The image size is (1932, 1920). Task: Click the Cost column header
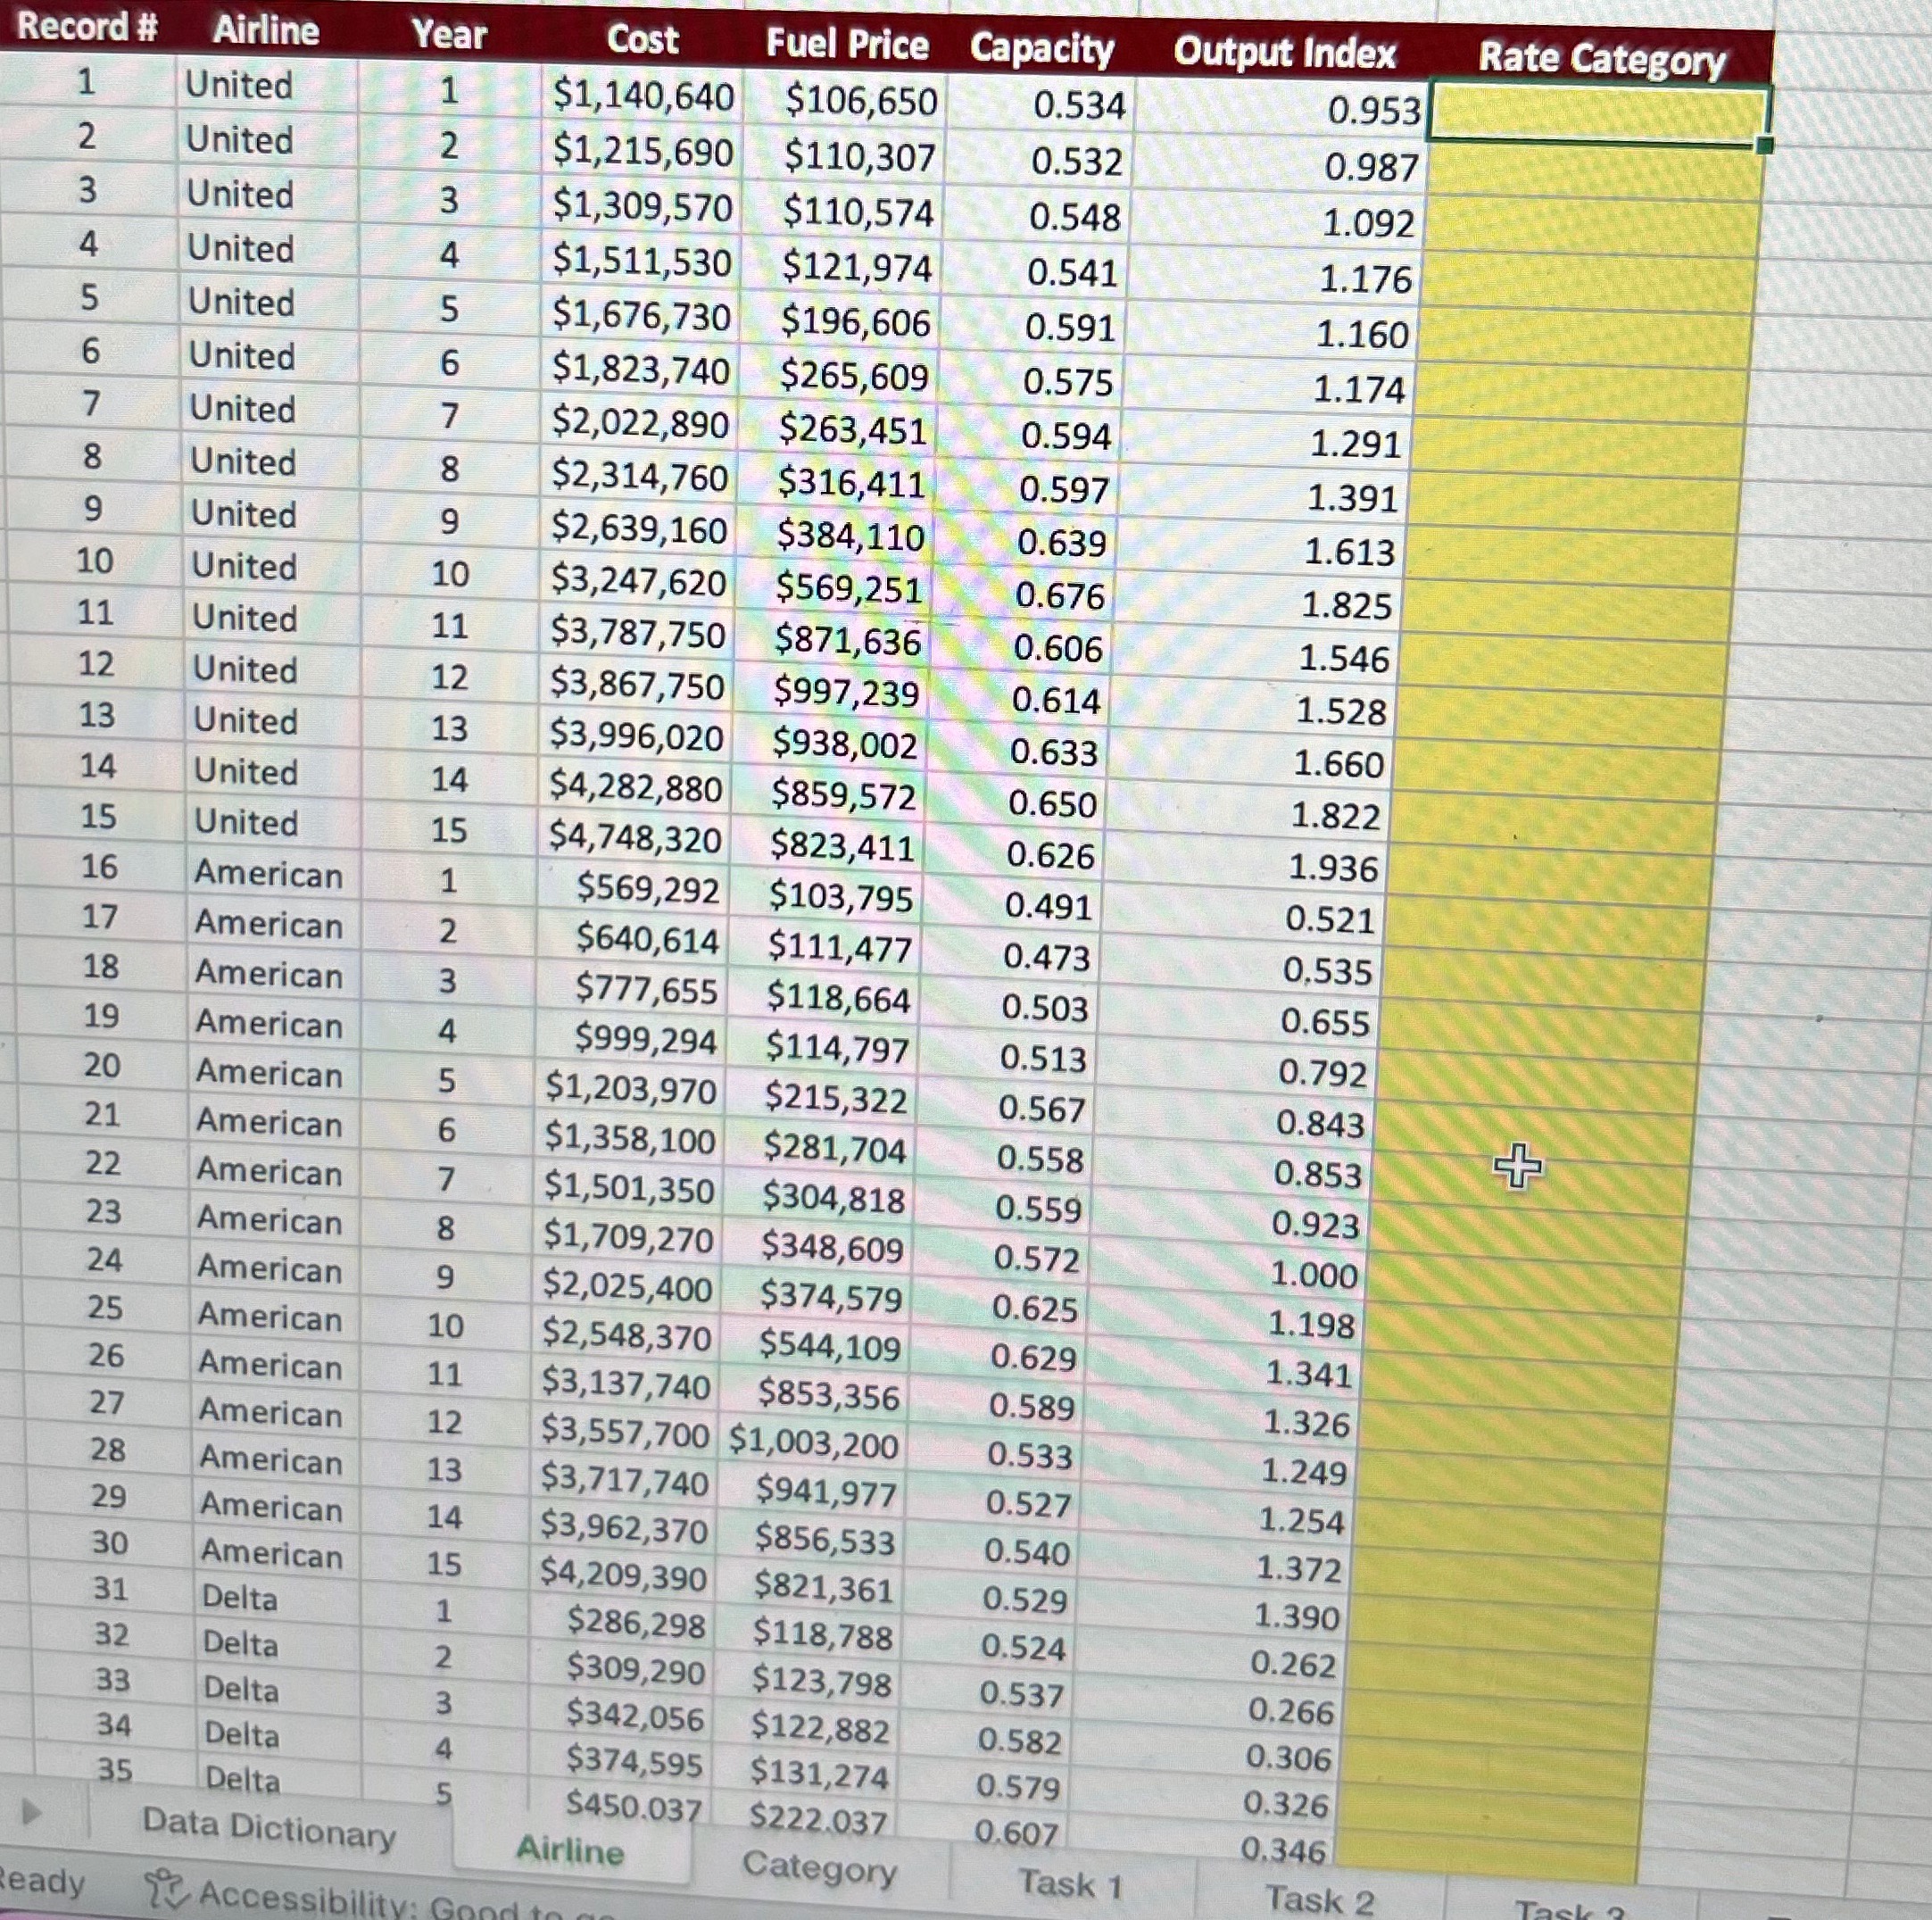pyautogui.click(x=642, y=40)
